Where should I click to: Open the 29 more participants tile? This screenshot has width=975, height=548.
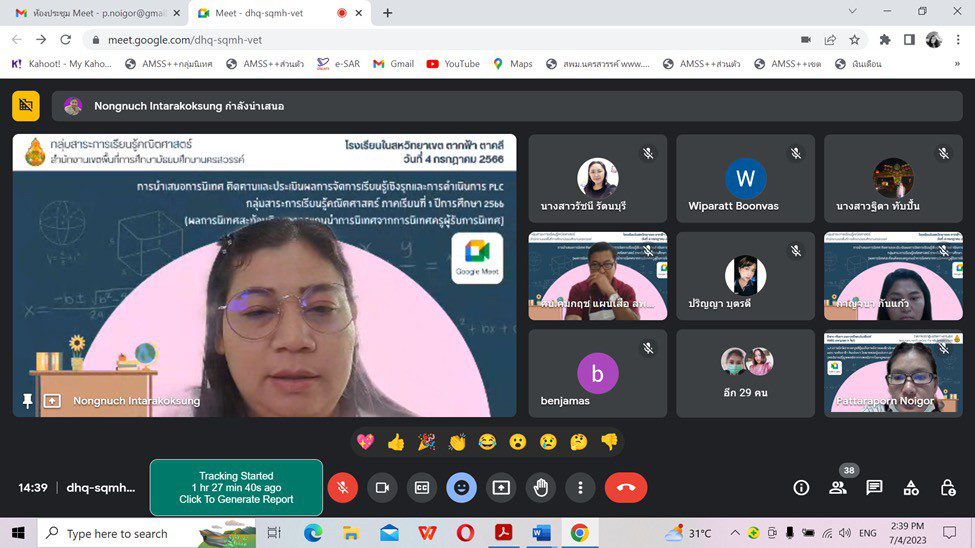[745, 373]
